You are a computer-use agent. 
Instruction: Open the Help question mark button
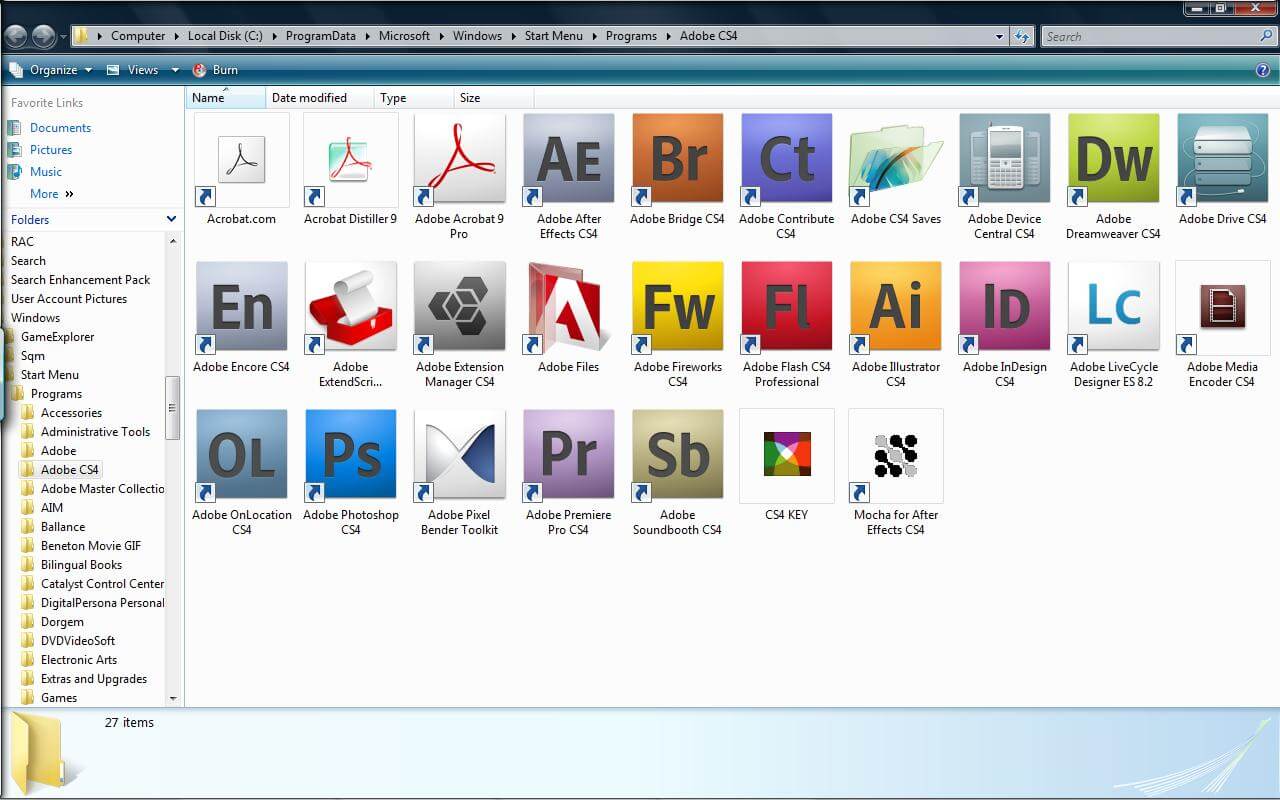point(1262,70)
